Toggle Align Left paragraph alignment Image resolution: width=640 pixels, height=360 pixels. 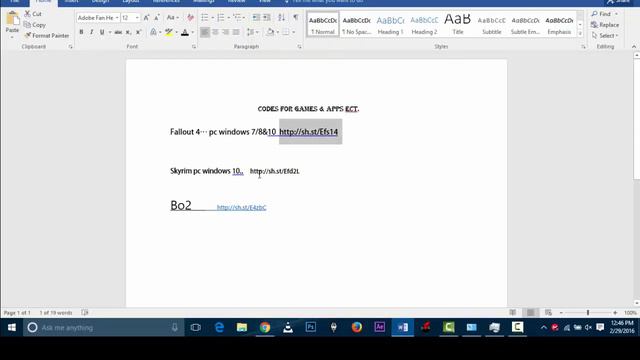tap(205, 32)
